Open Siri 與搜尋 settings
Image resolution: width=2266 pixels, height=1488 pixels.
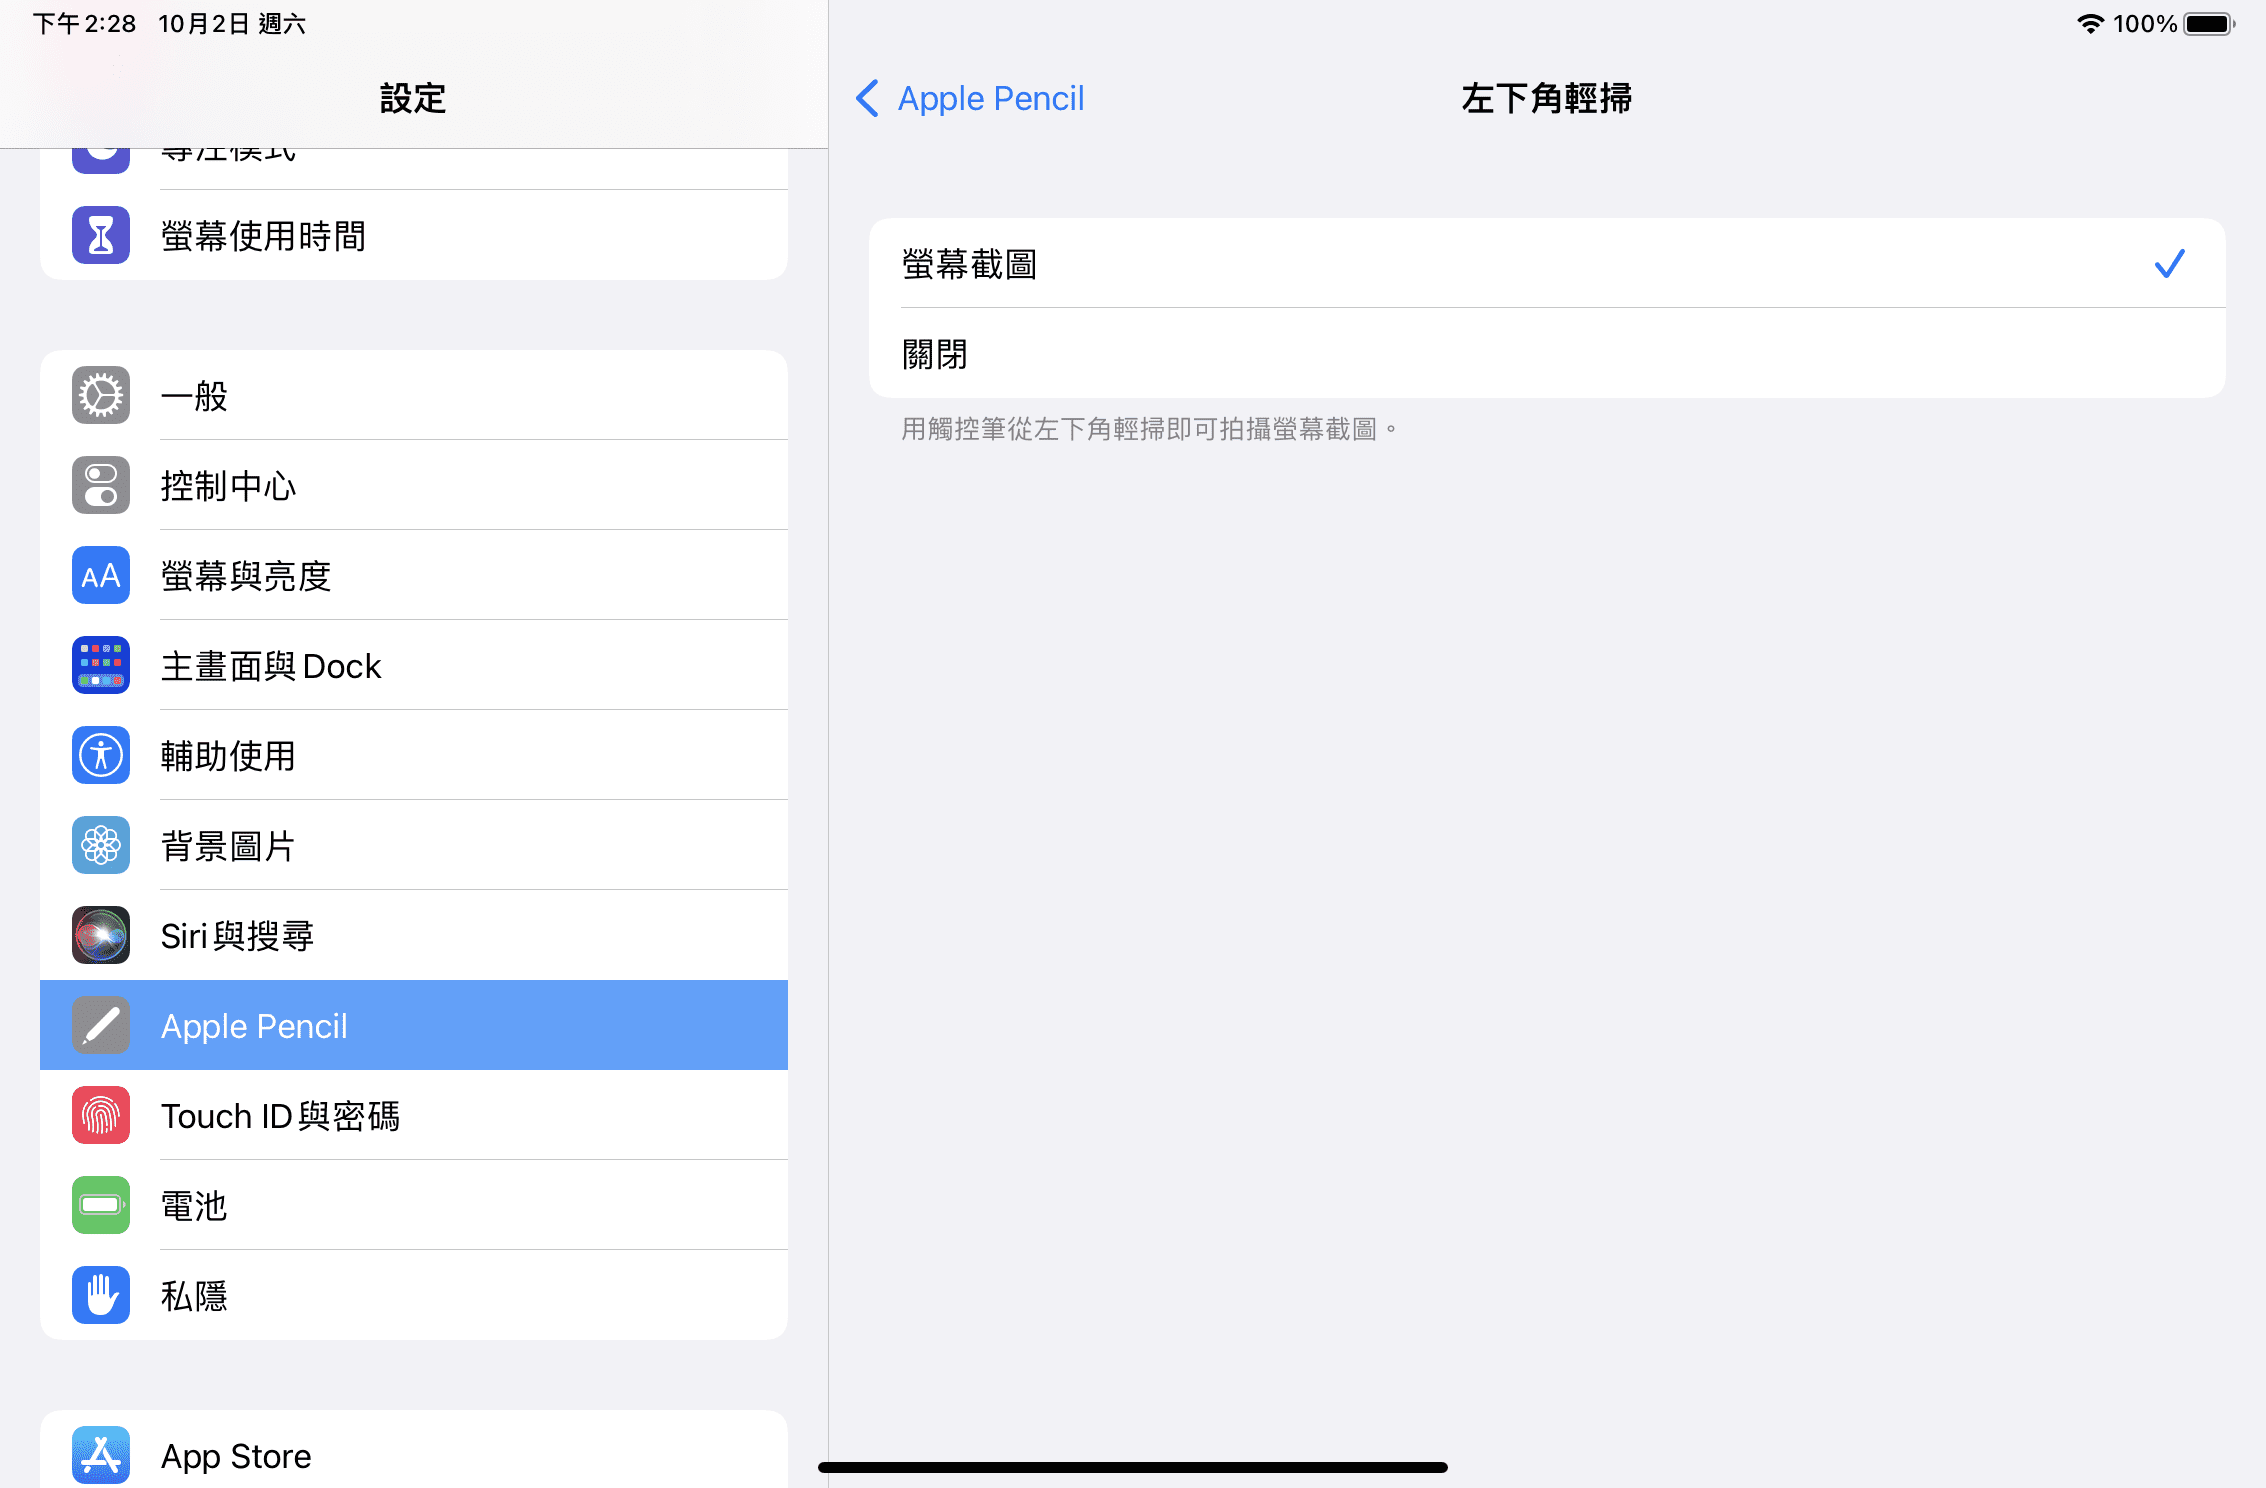[414, 935]
